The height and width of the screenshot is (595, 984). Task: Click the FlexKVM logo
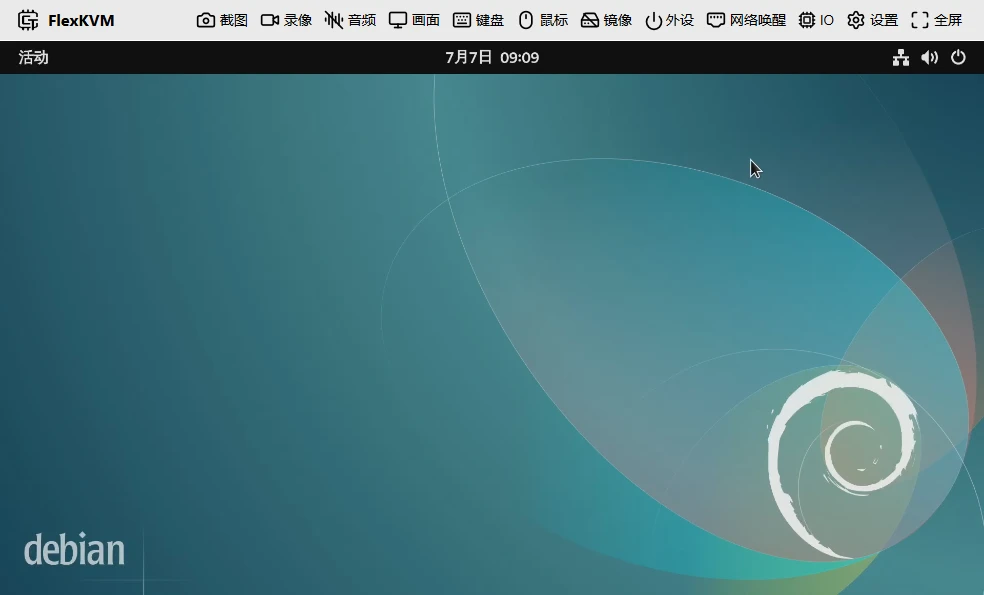point(66,20)
